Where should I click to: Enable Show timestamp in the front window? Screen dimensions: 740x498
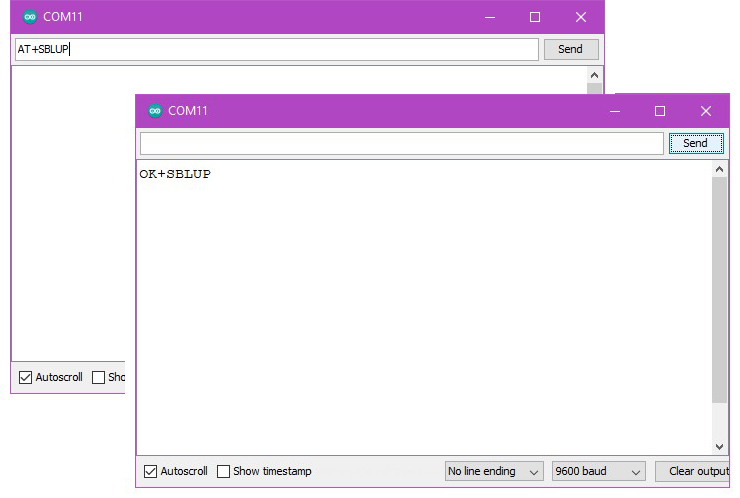pyautogui.click(x=224, y=471)
